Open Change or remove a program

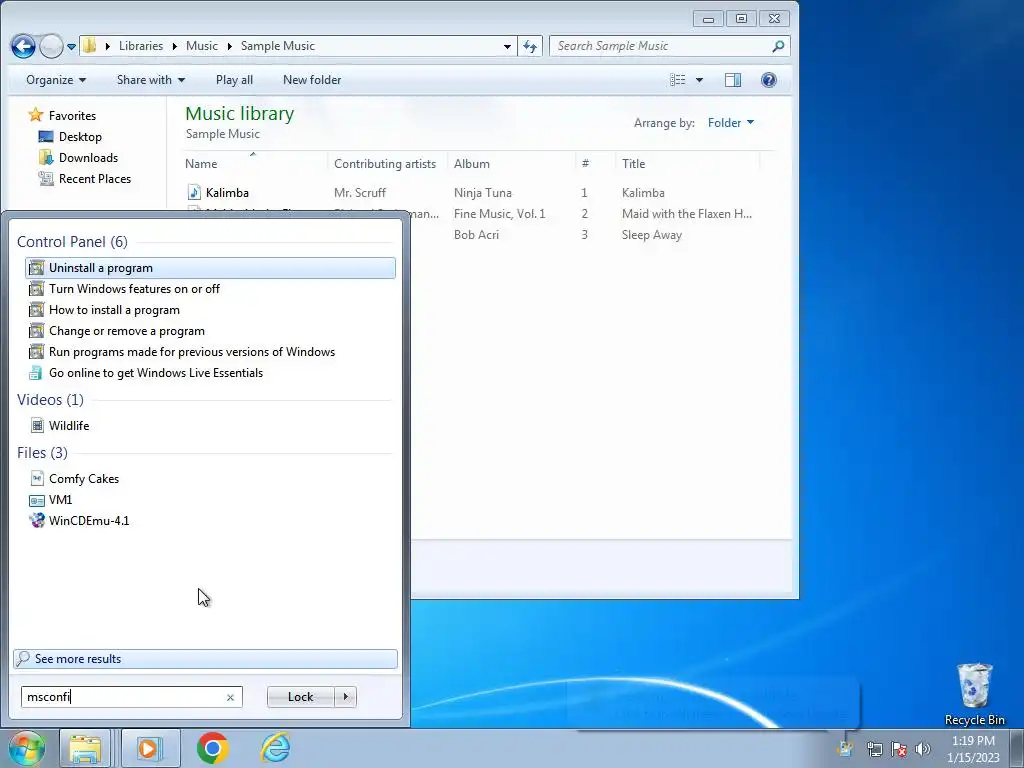[210, 330]
